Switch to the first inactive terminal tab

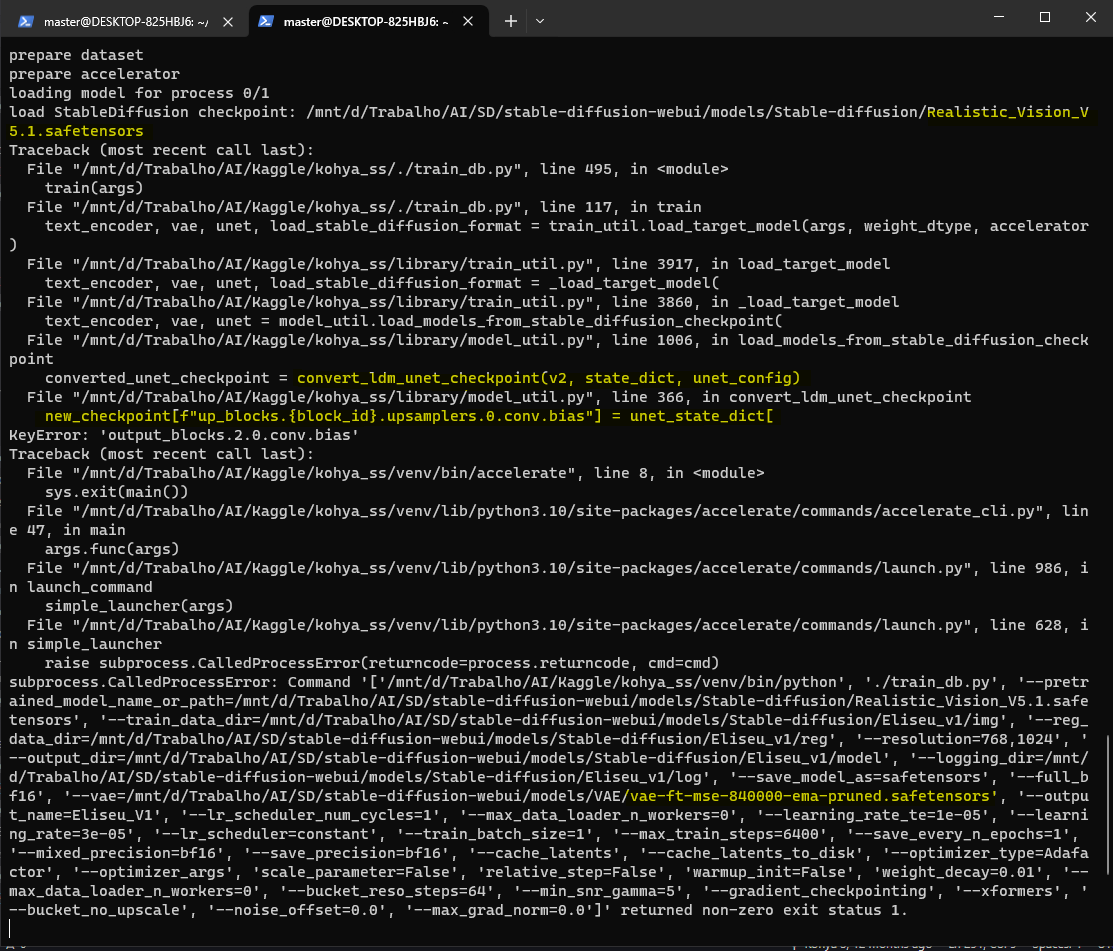124,21
